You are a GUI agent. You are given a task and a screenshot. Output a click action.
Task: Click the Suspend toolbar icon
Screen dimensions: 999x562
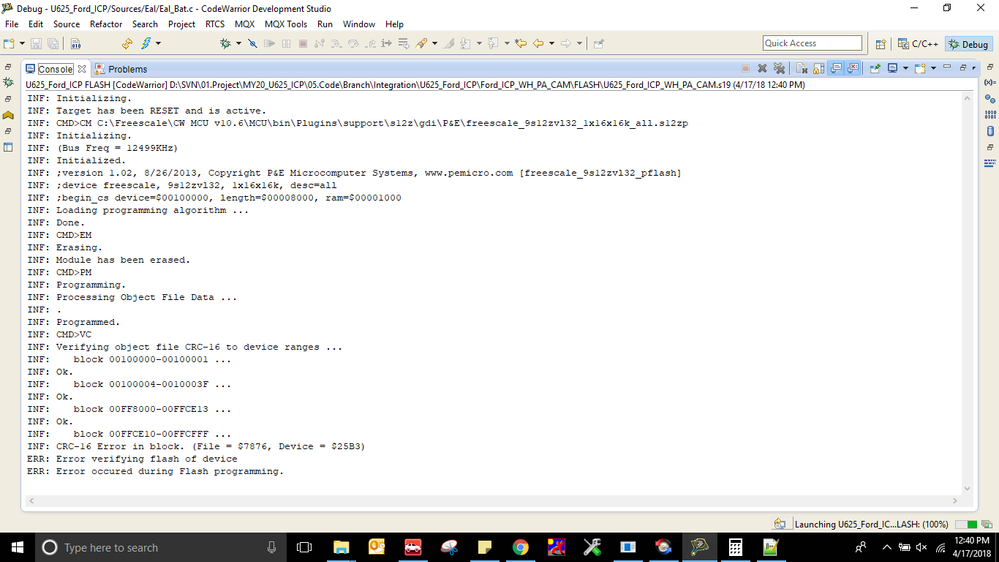click(286, 43)
